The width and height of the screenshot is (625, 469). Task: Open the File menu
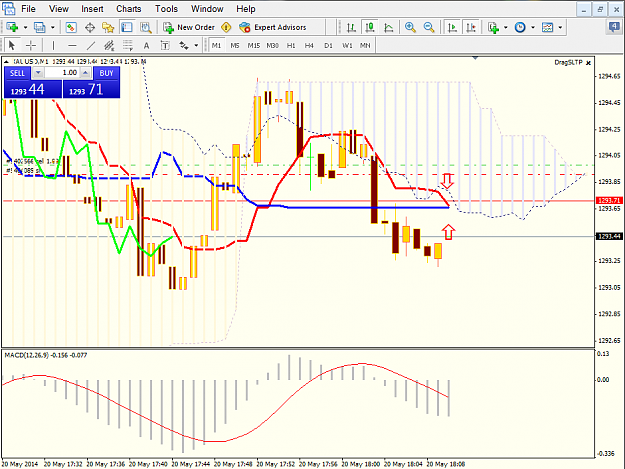click(x=28, y=9)
